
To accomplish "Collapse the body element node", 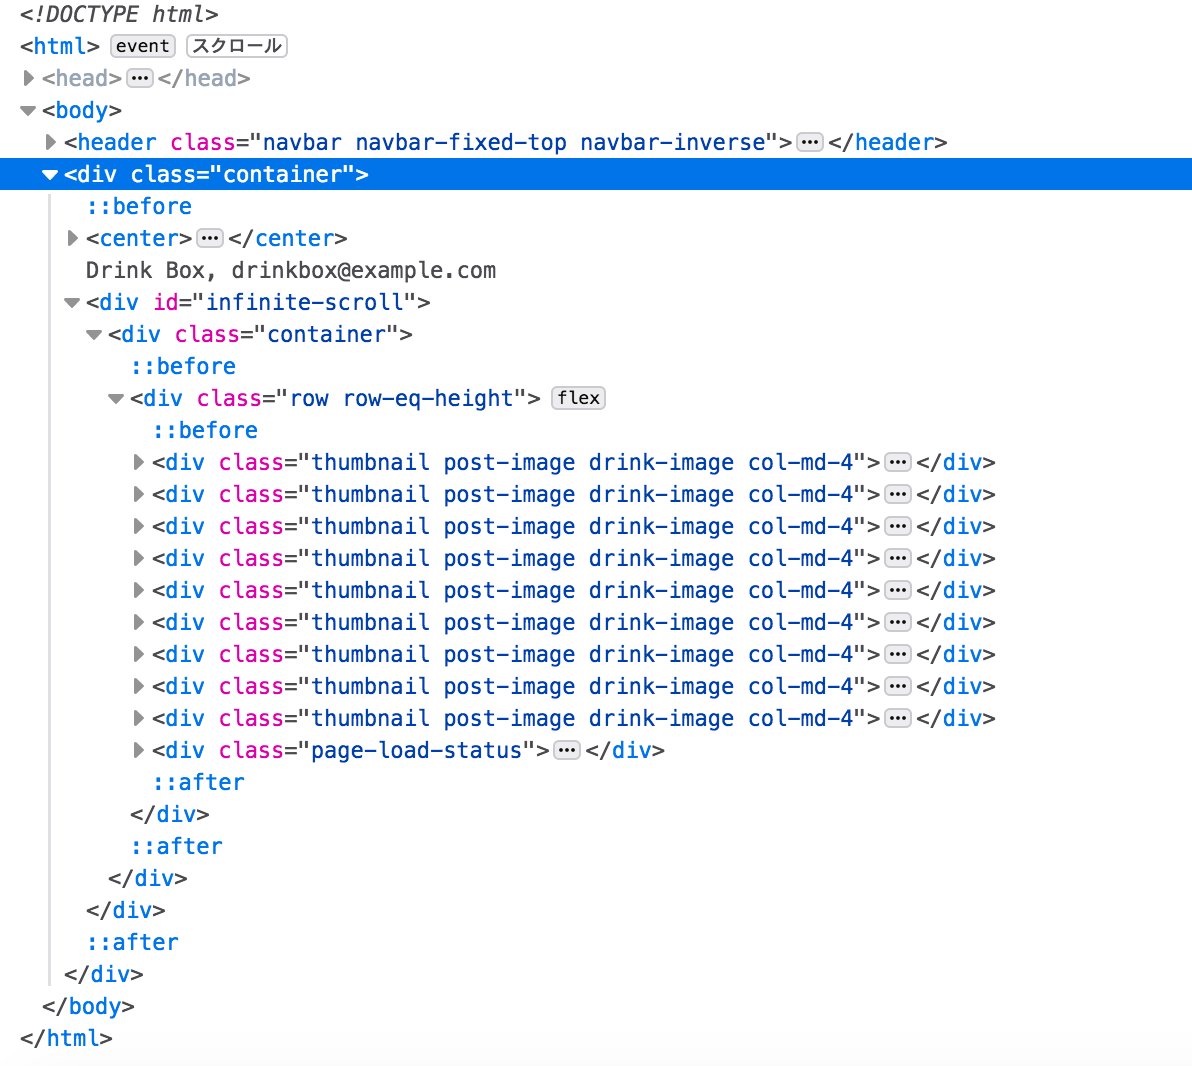I will pos(28,110).
